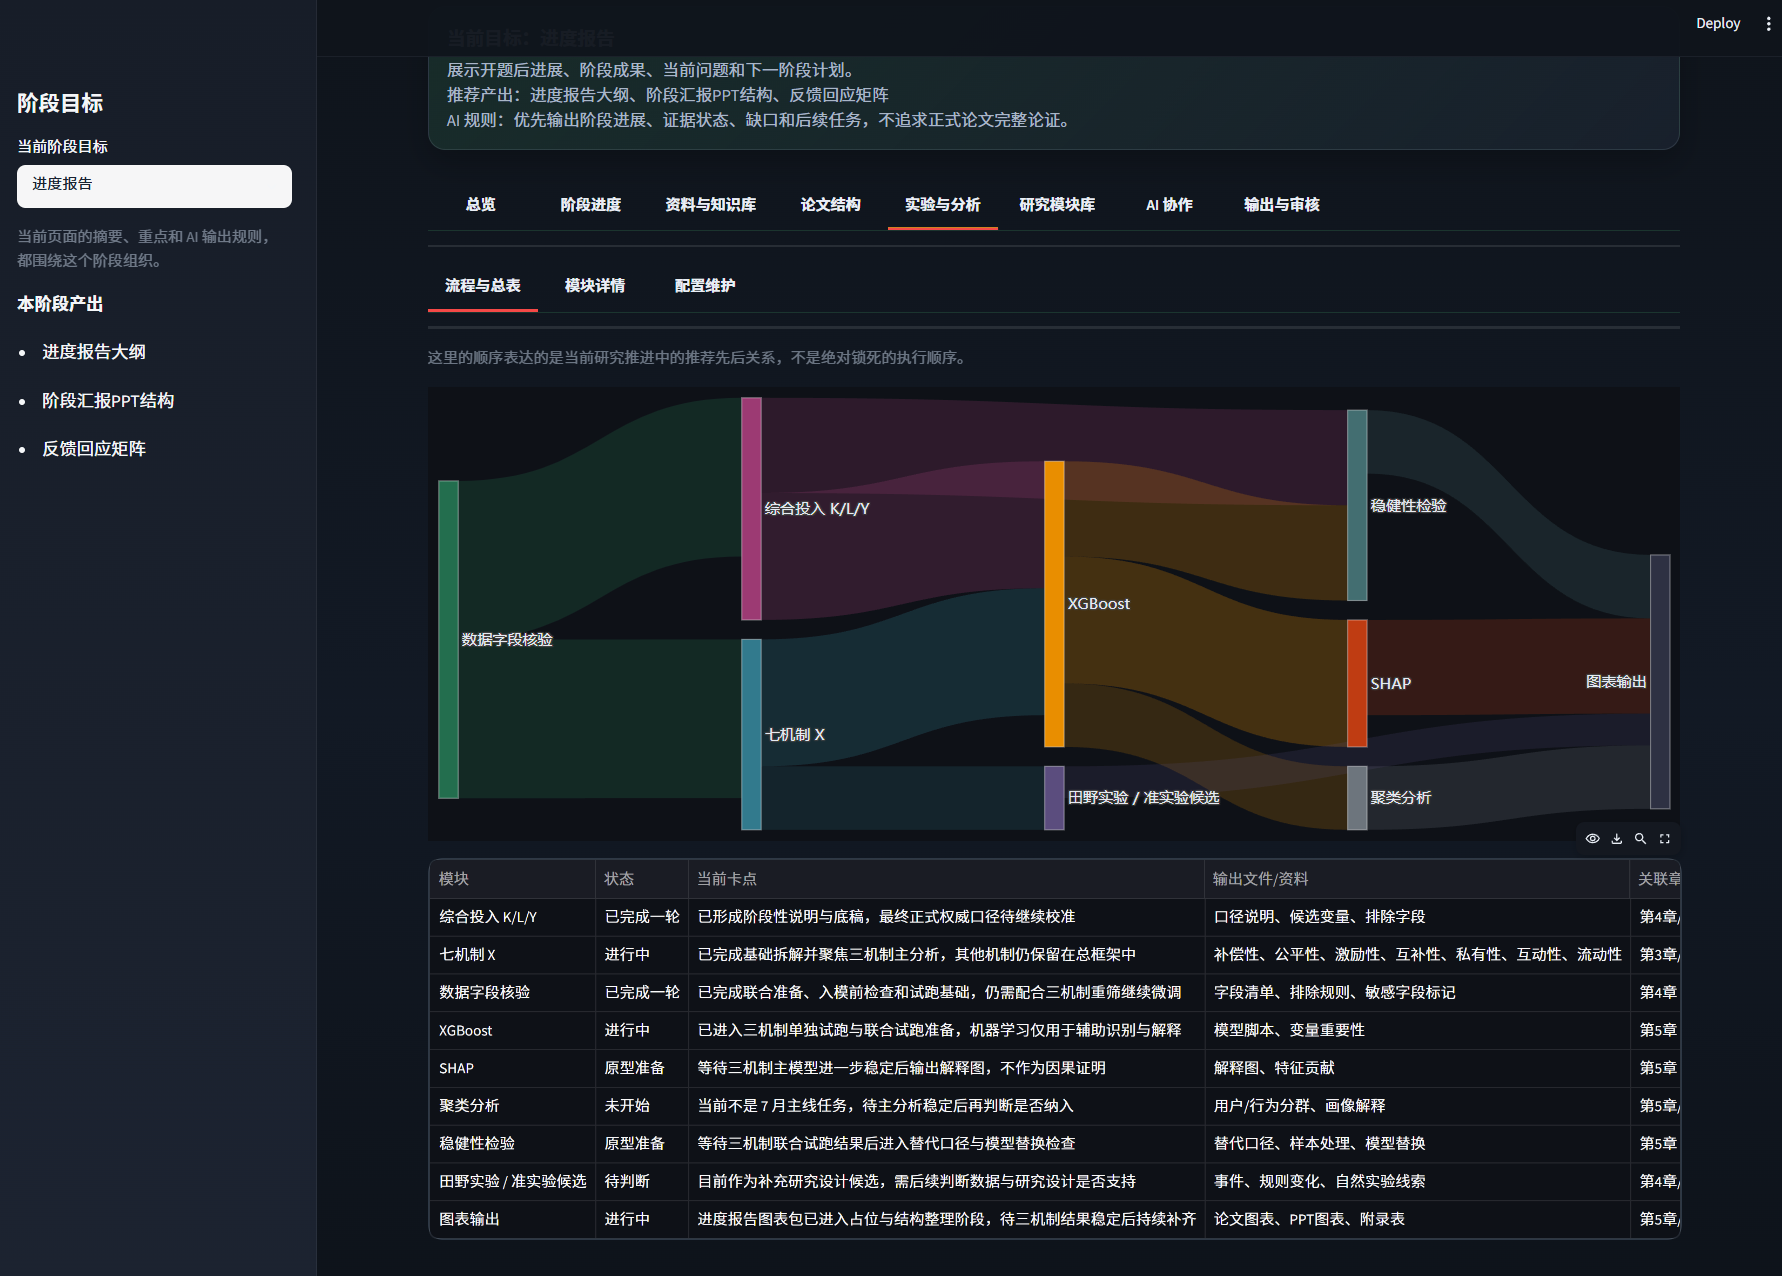Open the three-dot app menu
Image resolution: width=1782 pixels, height=1276 pixels.
pyautogui.click(x=1768, y=23)
